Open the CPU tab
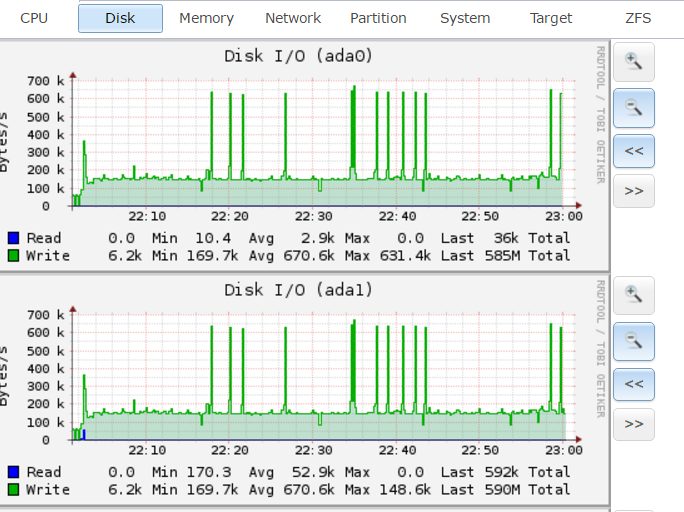Image resolution: width=684 pixels, height=512 pixels. coord(34,18)
